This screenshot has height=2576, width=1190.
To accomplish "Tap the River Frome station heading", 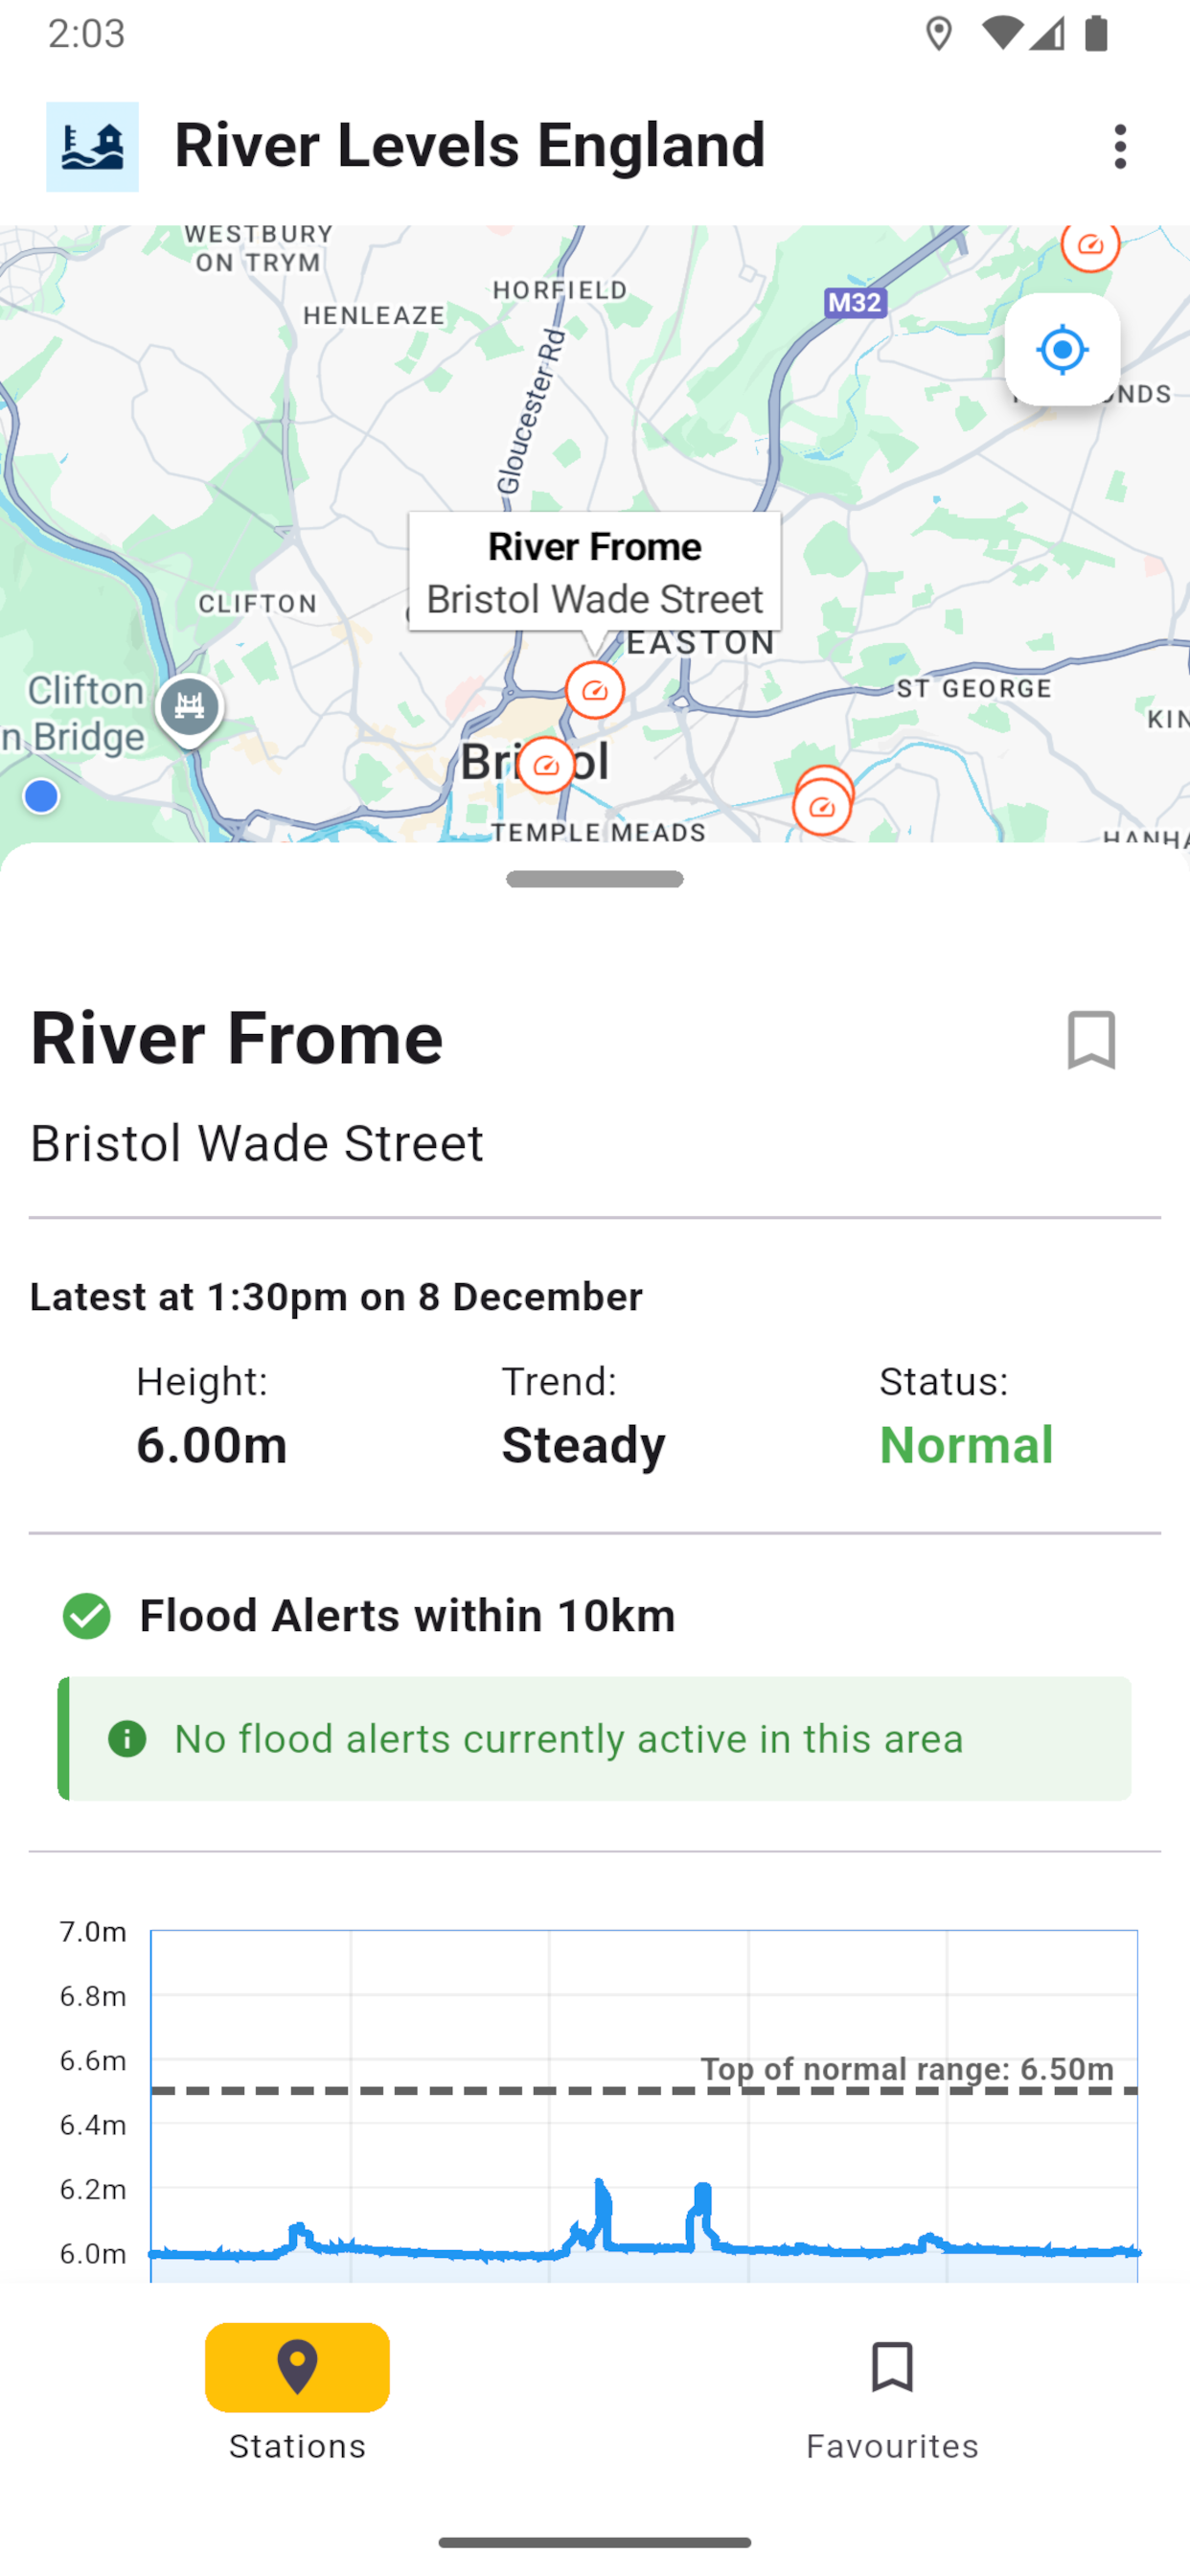I will coord(237,1038).
